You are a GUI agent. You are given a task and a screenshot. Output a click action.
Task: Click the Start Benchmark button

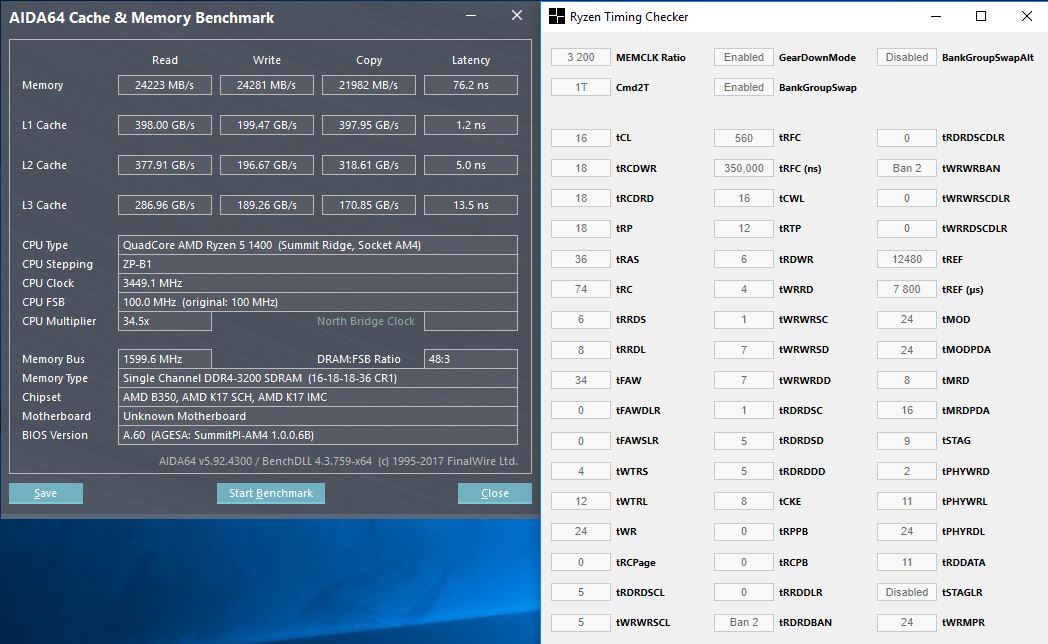(271, 493)
